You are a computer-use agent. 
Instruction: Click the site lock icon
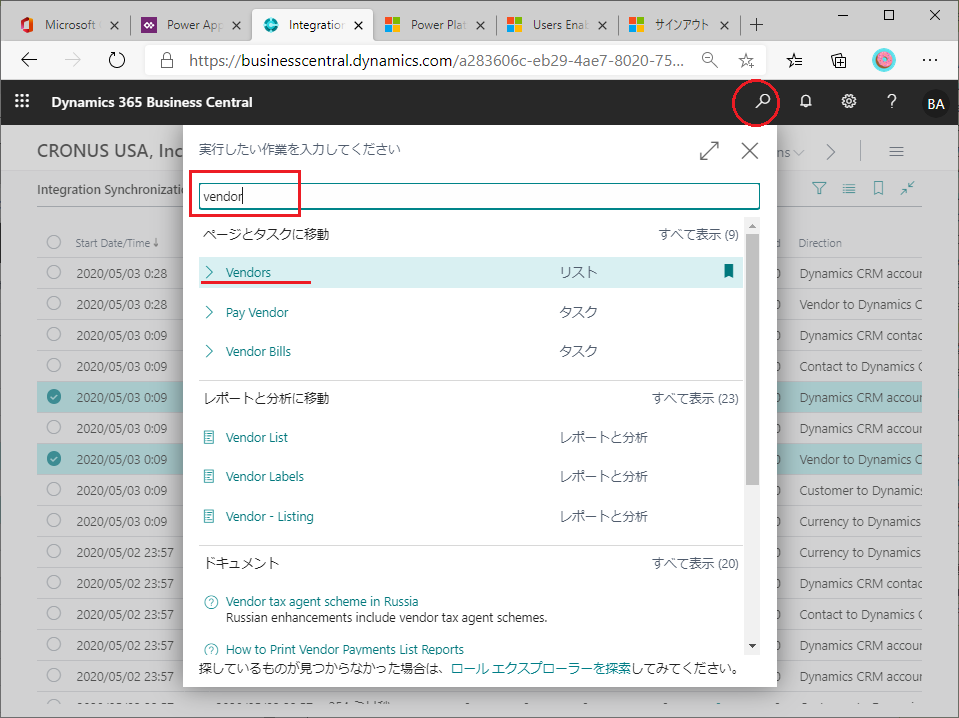coord(166,60)
